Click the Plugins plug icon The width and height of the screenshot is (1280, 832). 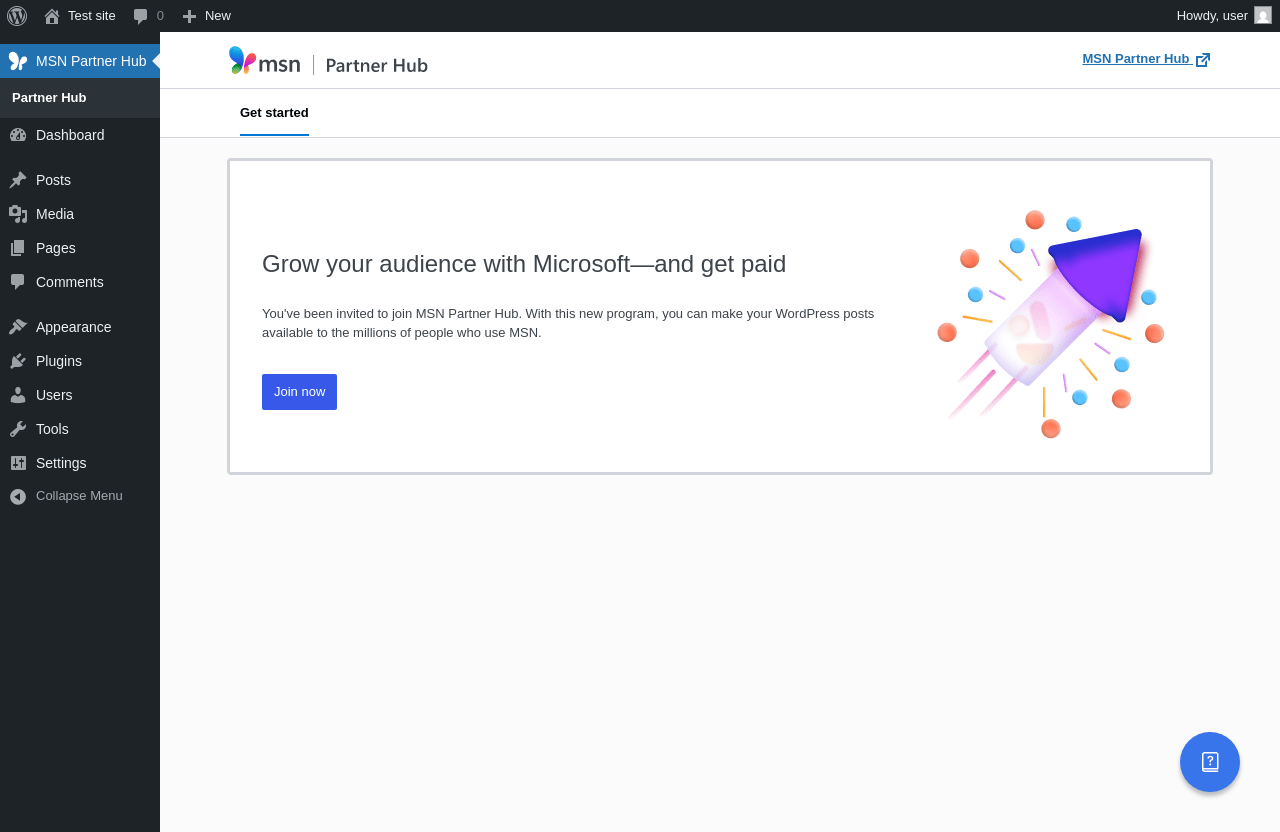[x=18, y=361]
